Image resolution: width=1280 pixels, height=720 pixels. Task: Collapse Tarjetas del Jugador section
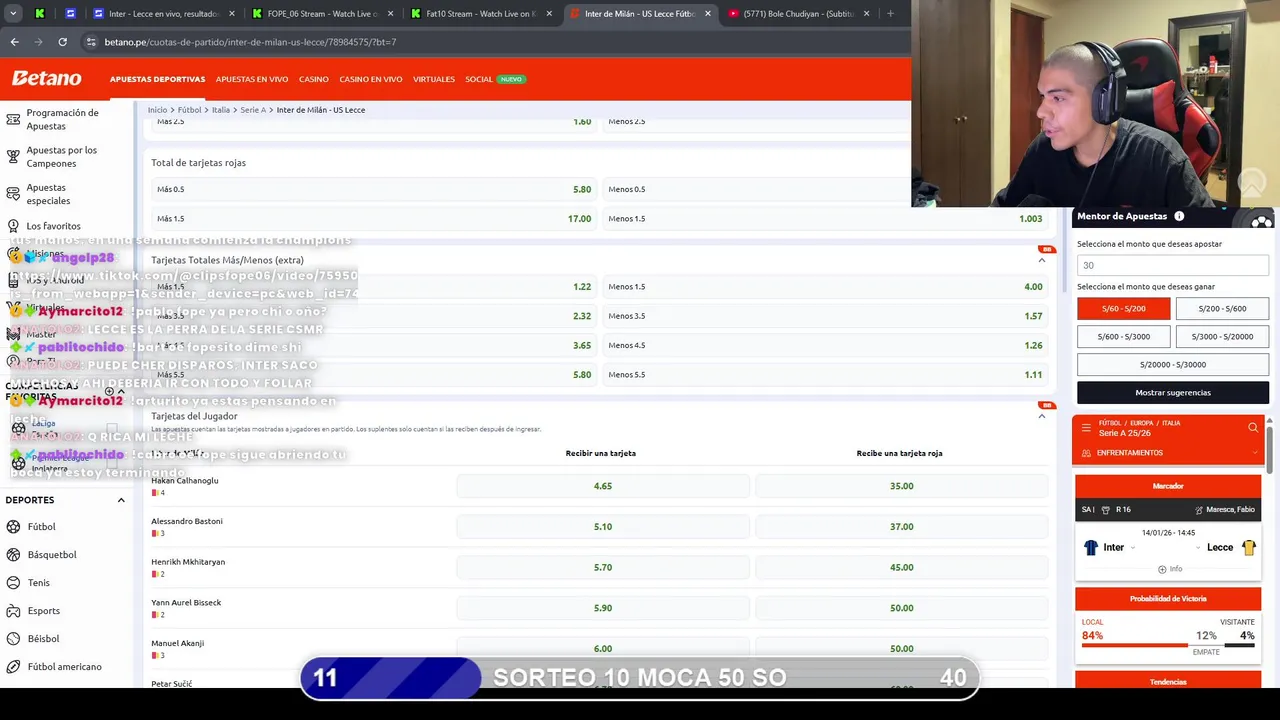(x=1042, y=416)
